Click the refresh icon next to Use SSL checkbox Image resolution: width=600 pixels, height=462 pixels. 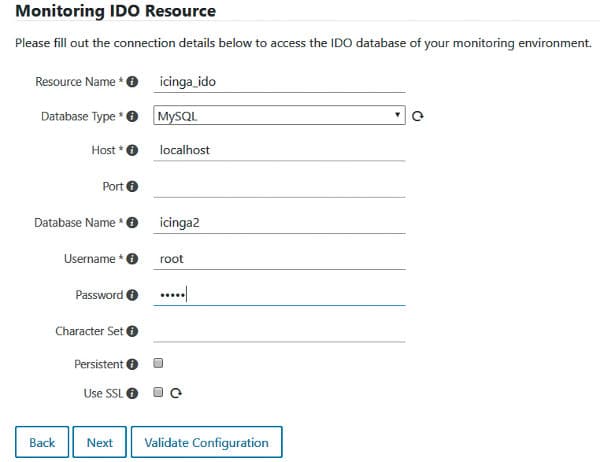pyautogui.click(x=176, y=394)
